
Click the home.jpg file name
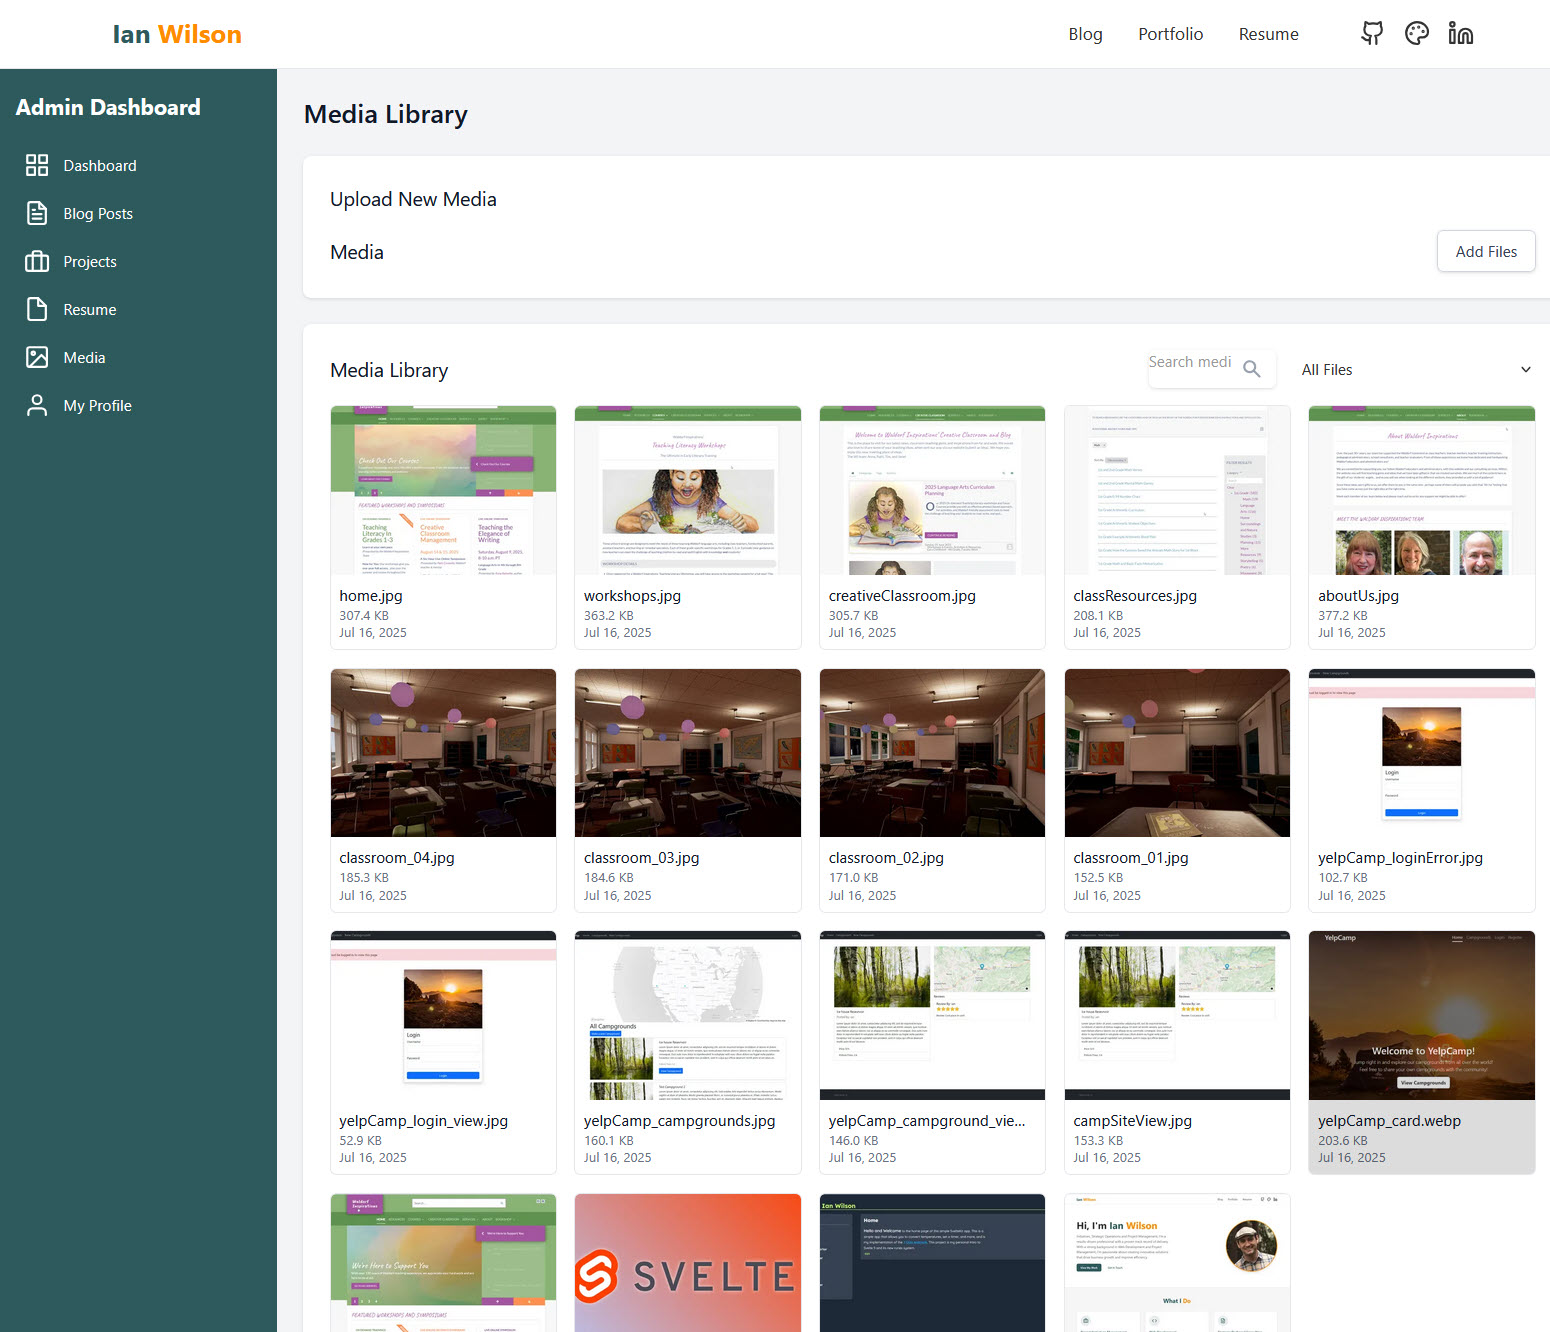(x=371, y=596)
